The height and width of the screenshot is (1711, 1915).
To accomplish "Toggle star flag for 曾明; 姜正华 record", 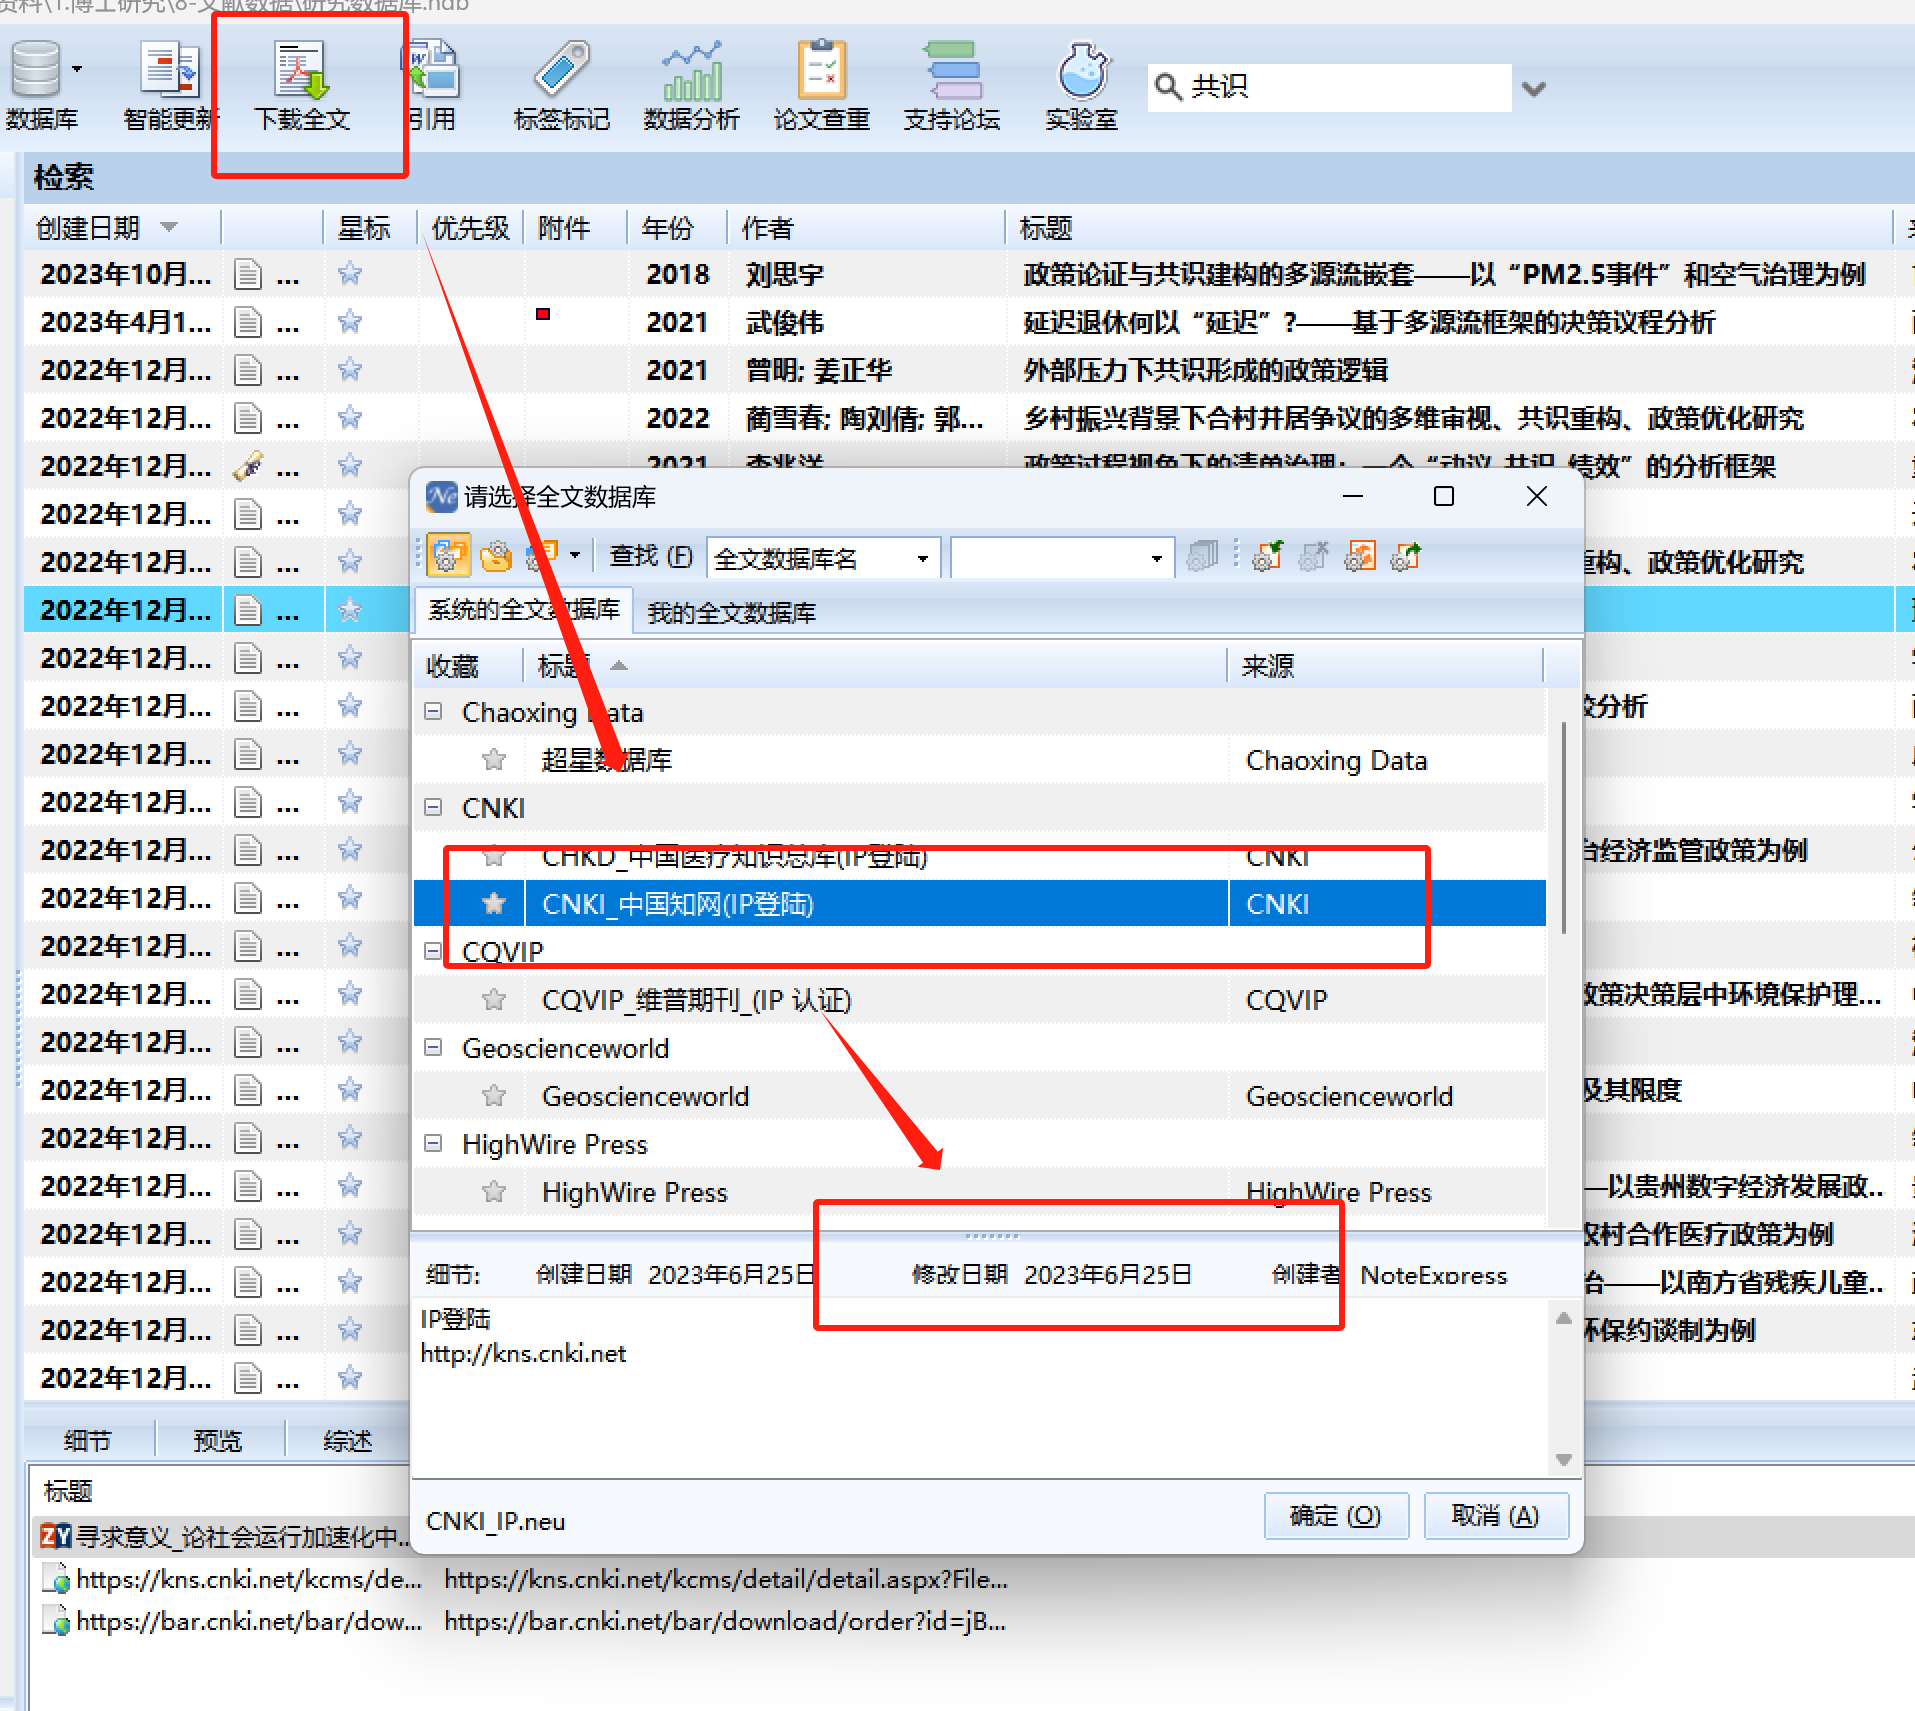I will coord(350,370).
